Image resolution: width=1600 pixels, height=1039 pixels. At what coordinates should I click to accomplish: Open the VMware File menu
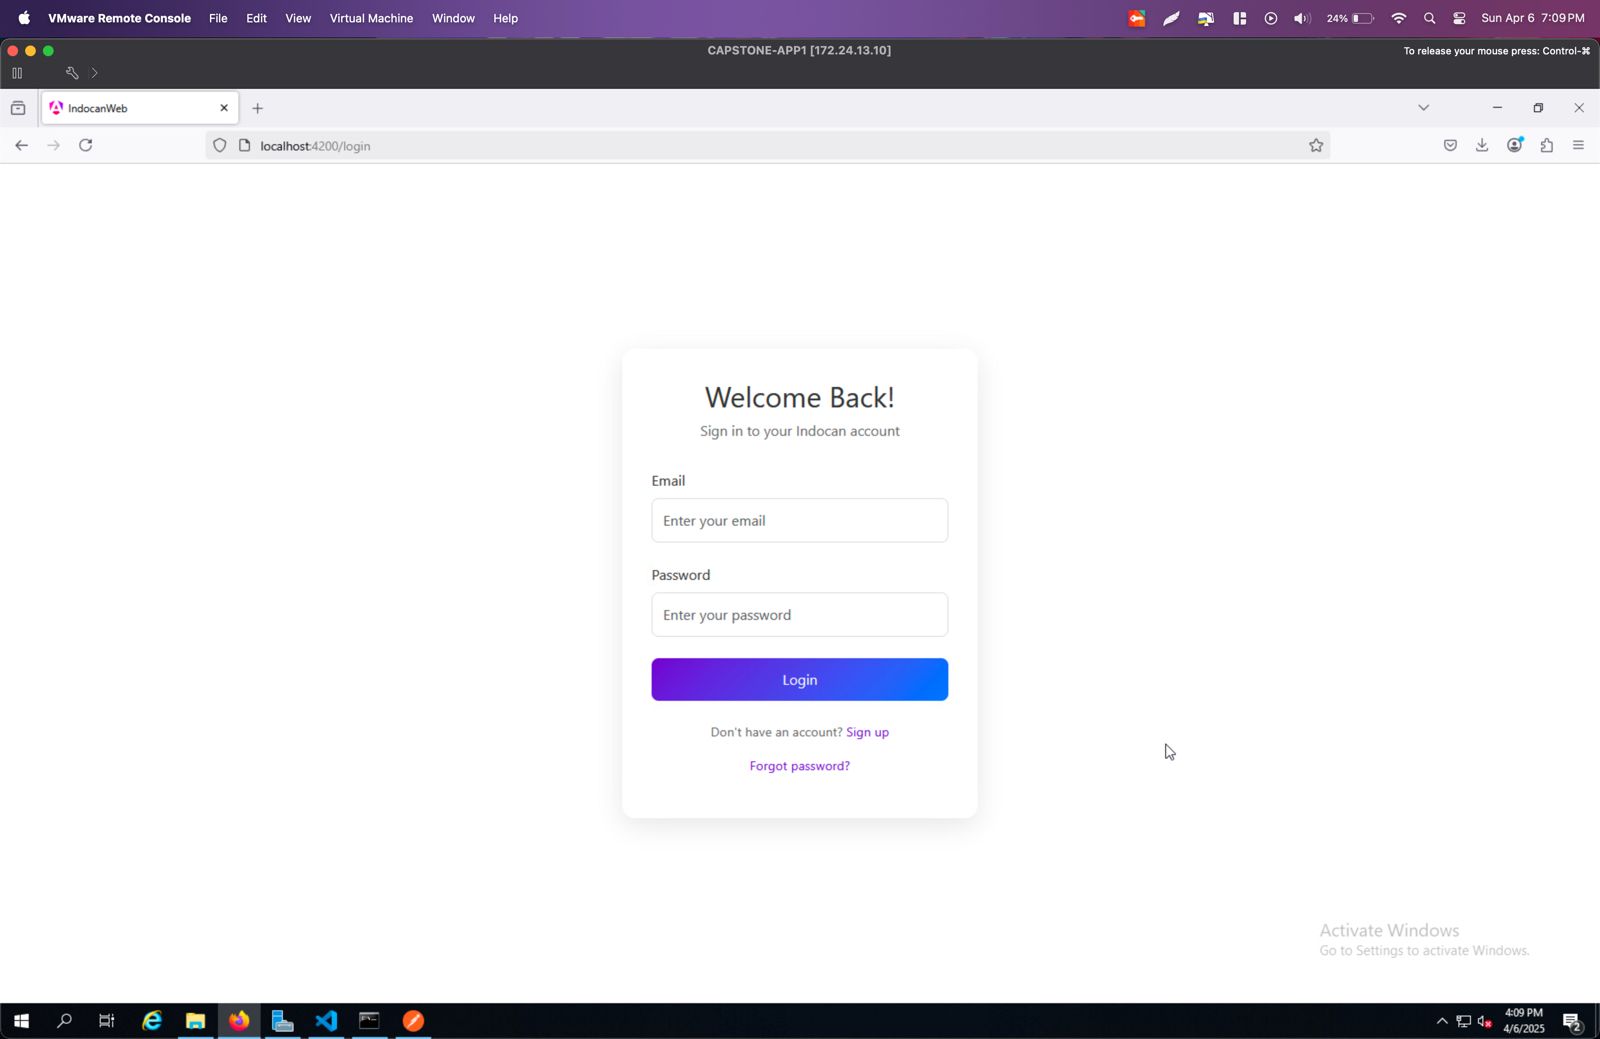pos(218,18)
